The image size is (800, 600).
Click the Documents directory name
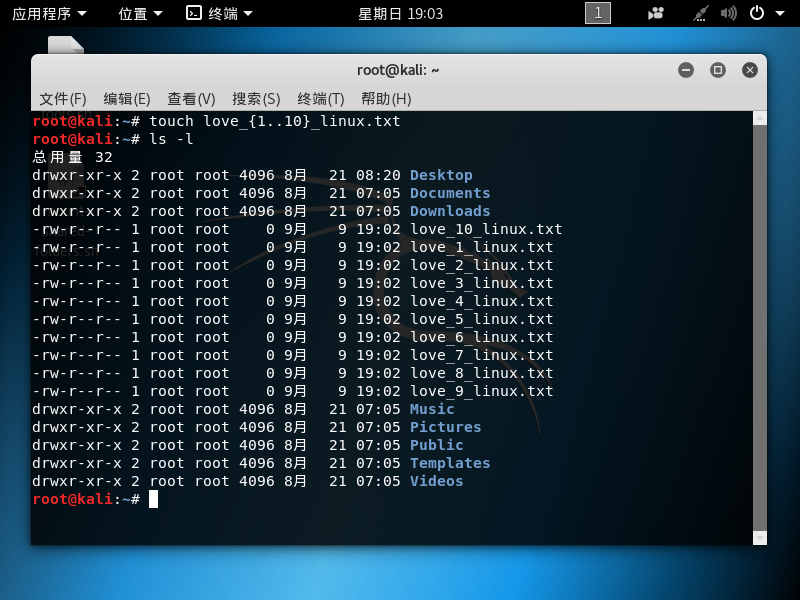click(x=450, y=193)
